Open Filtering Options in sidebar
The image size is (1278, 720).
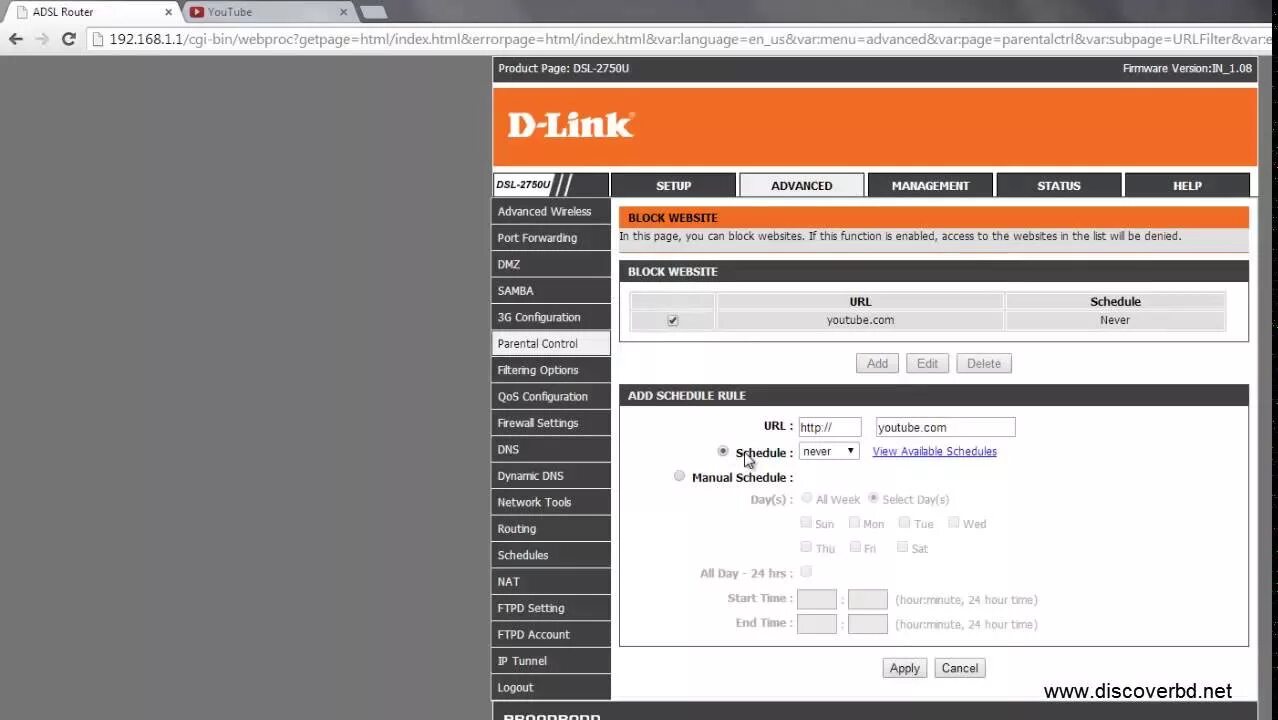tap(551, 370)
